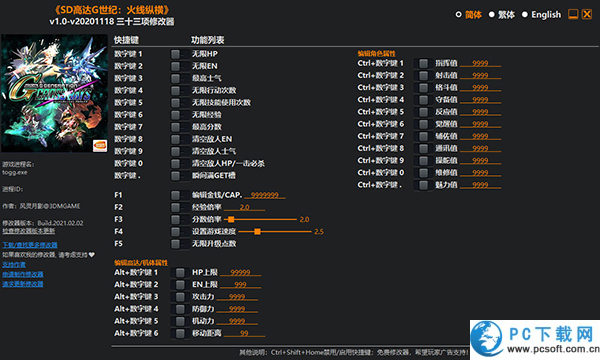
Task: Enable EN上限 checkbox
Action: click(180, 285)
